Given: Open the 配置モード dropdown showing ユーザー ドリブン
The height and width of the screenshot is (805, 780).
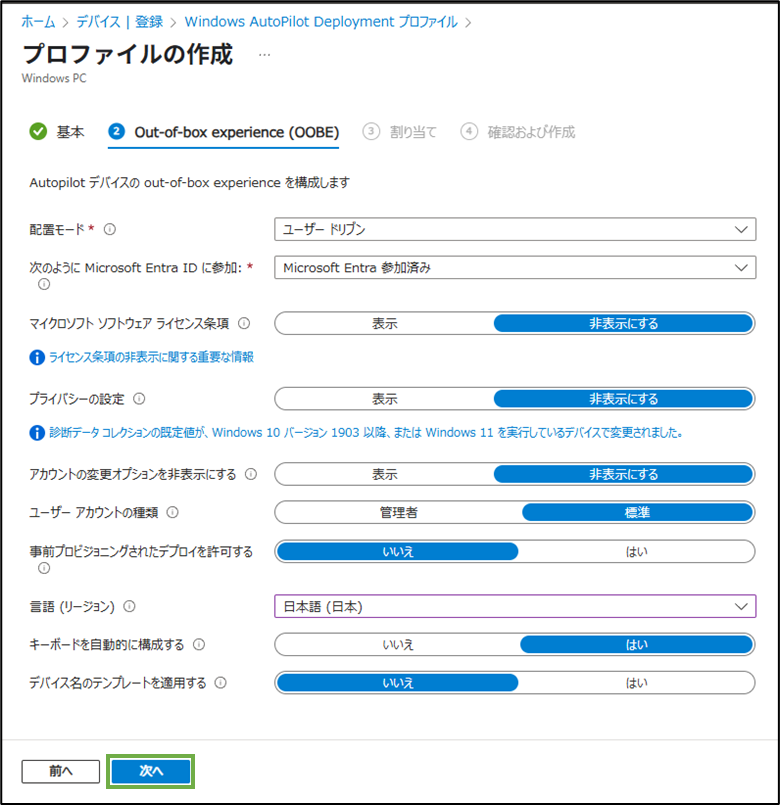Looking at the screenshot, I should [x=515, y=229].
